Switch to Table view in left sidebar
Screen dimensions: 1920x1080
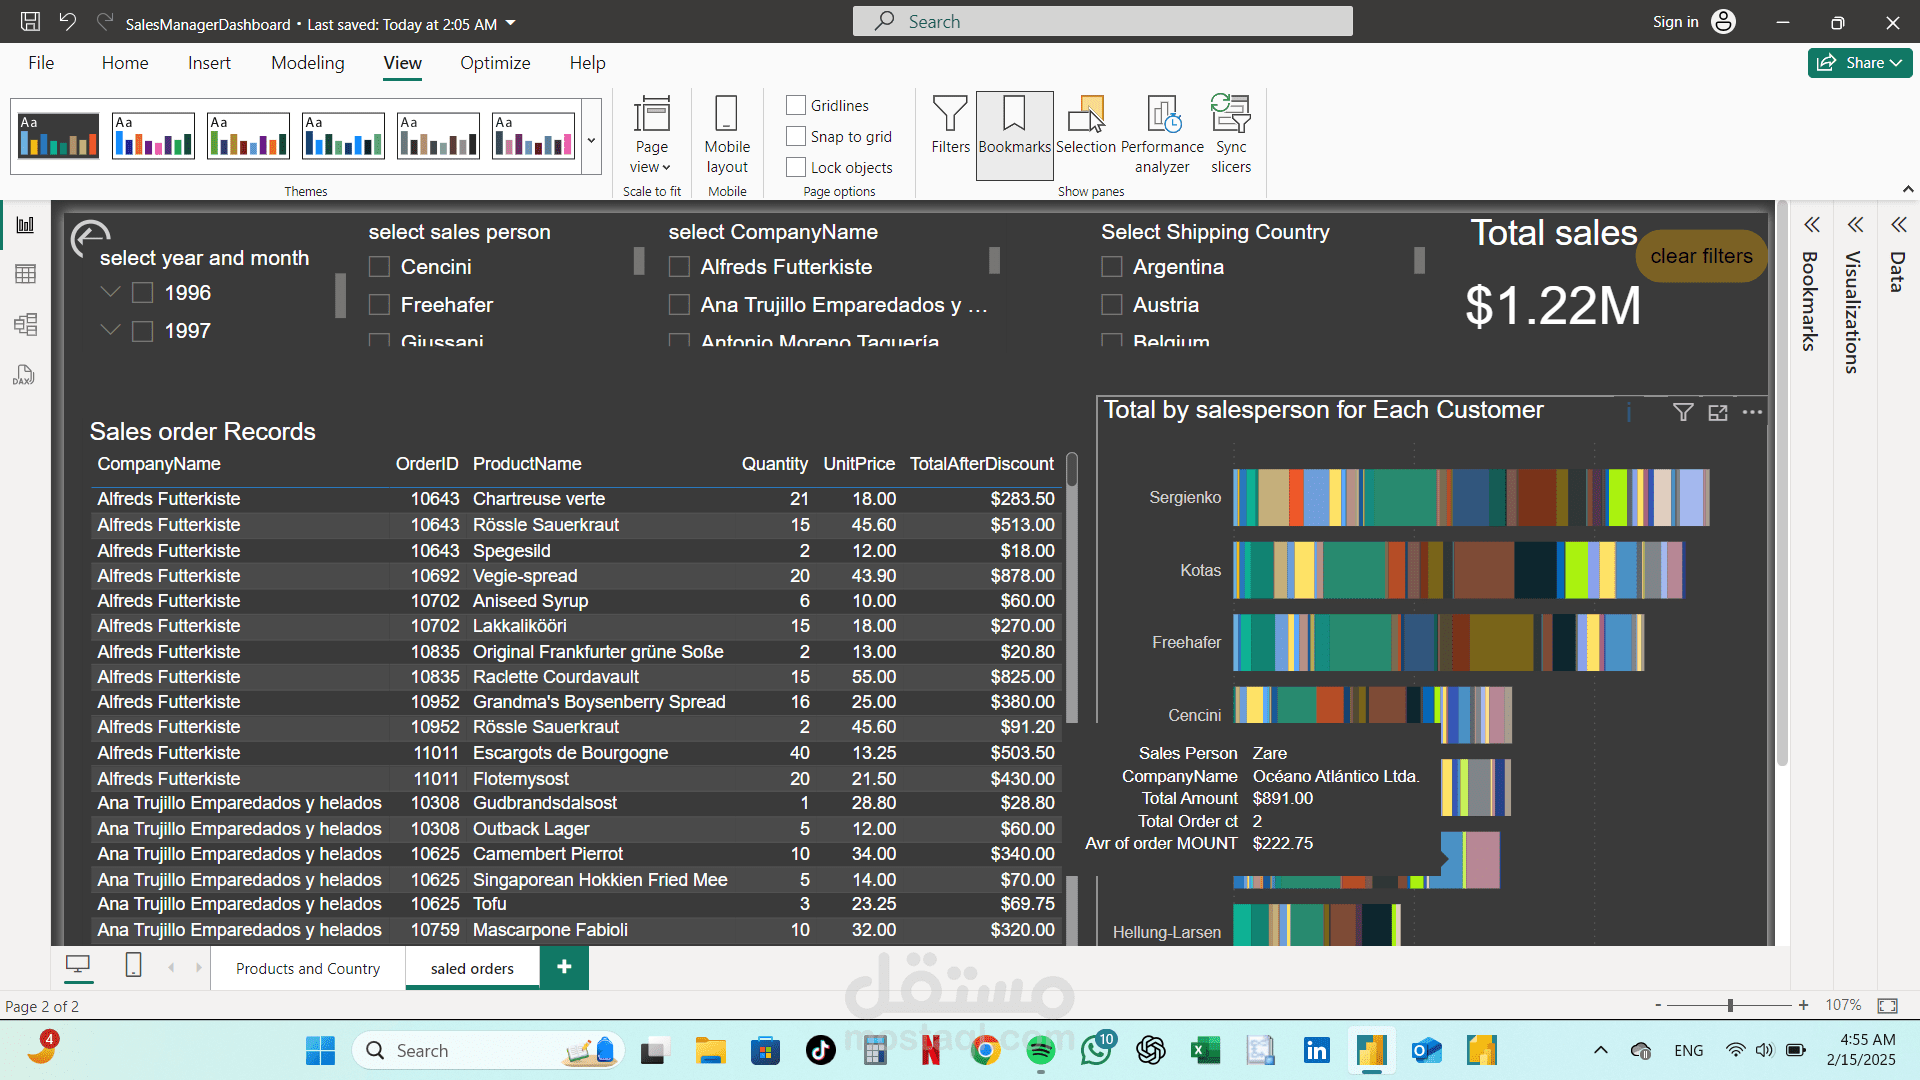click(25, 274)
